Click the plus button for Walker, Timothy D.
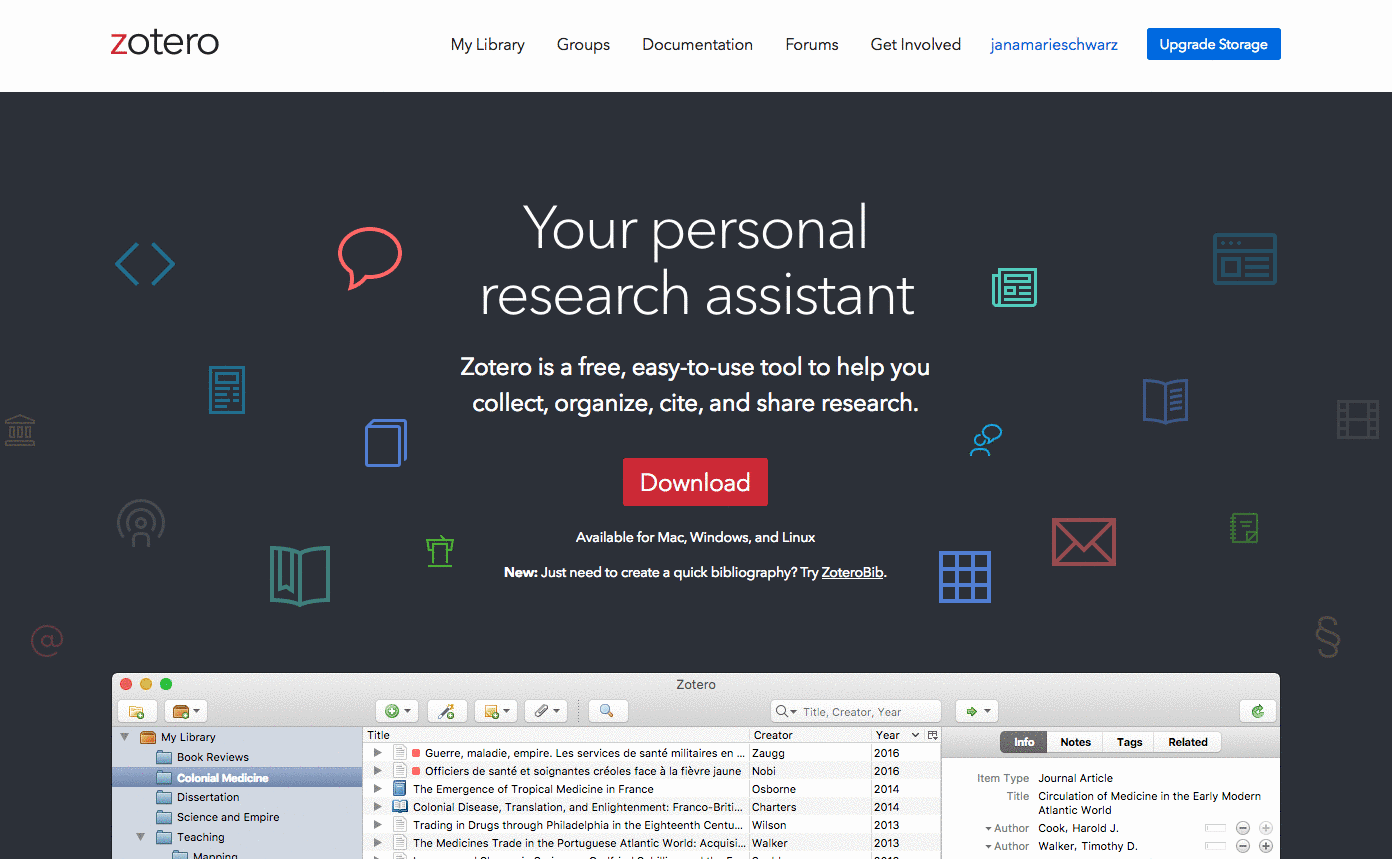The height and width of the screenshot is (859, 1392). (1266, 846)
